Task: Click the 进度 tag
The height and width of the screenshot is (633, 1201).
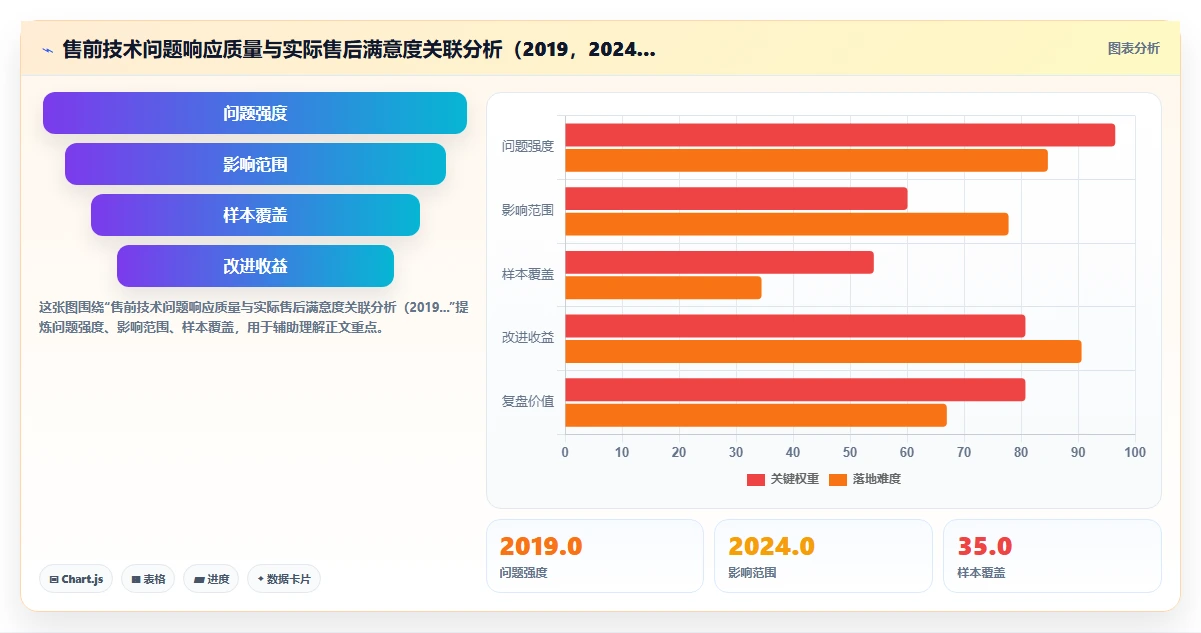Action: 211,579
